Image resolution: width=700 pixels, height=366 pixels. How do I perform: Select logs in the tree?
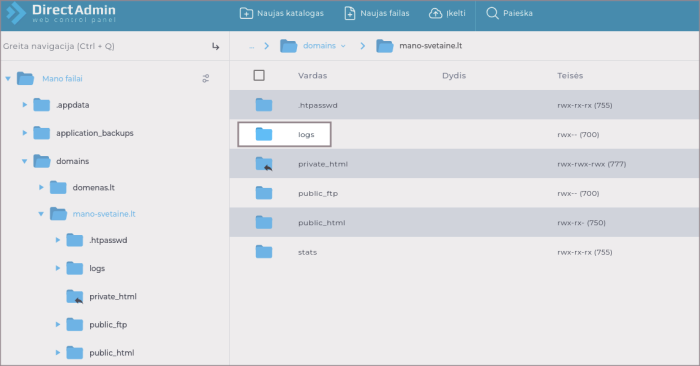pyautogui.click(x=97, y=268)
